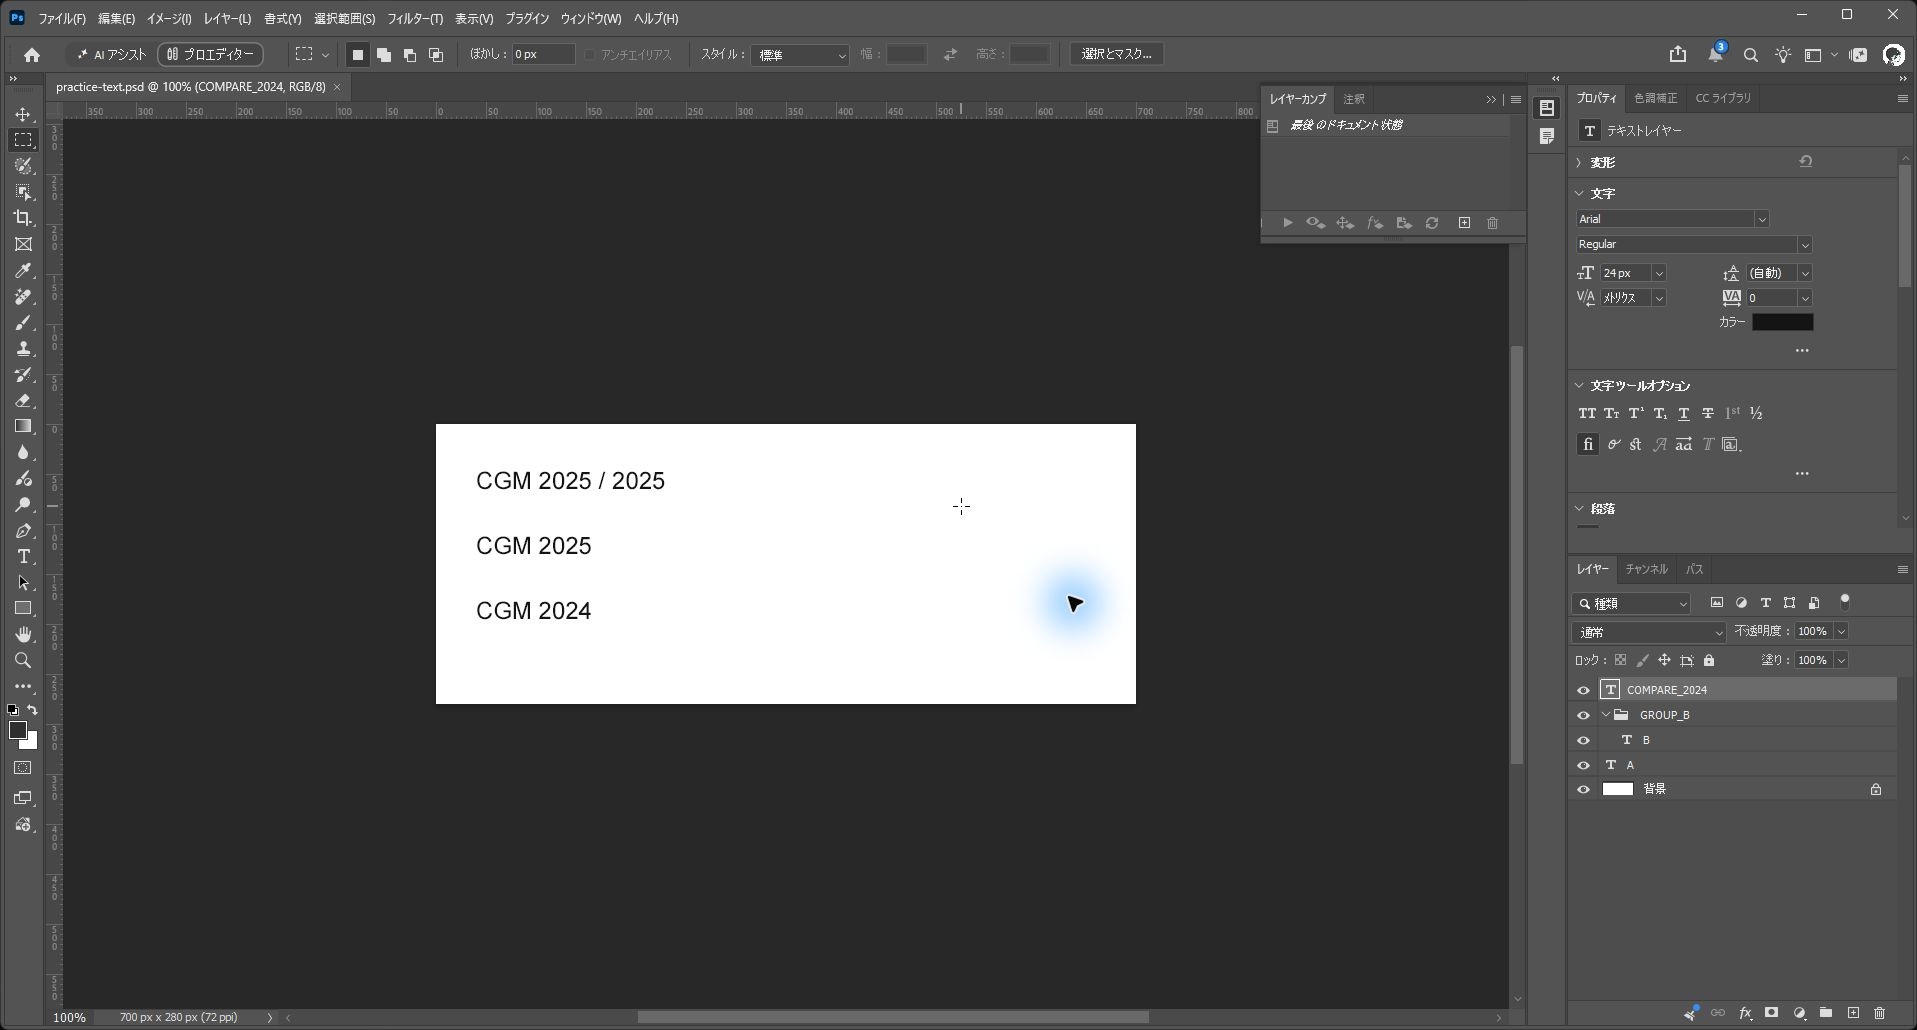1917x1030 pixels.
Task: Open the スタイル 標準 dropdown
Action: (800, 55)
